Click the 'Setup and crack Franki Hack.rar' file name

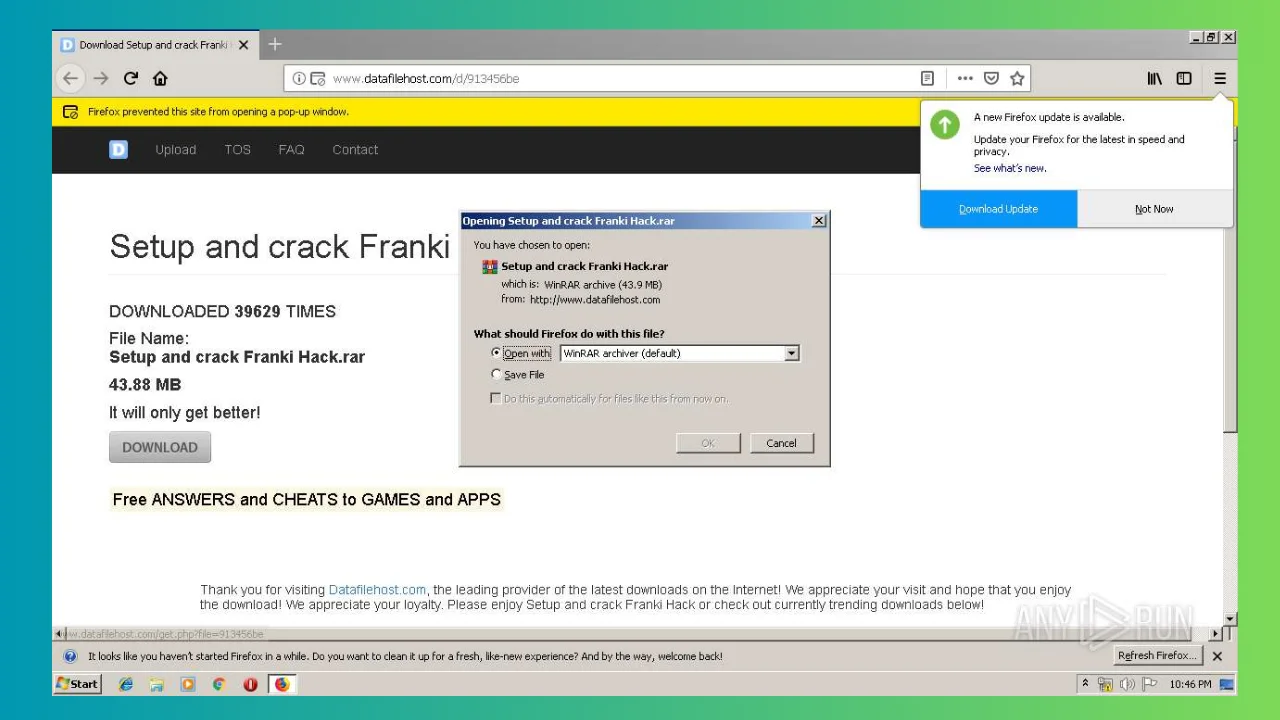(x=237, y=357)
